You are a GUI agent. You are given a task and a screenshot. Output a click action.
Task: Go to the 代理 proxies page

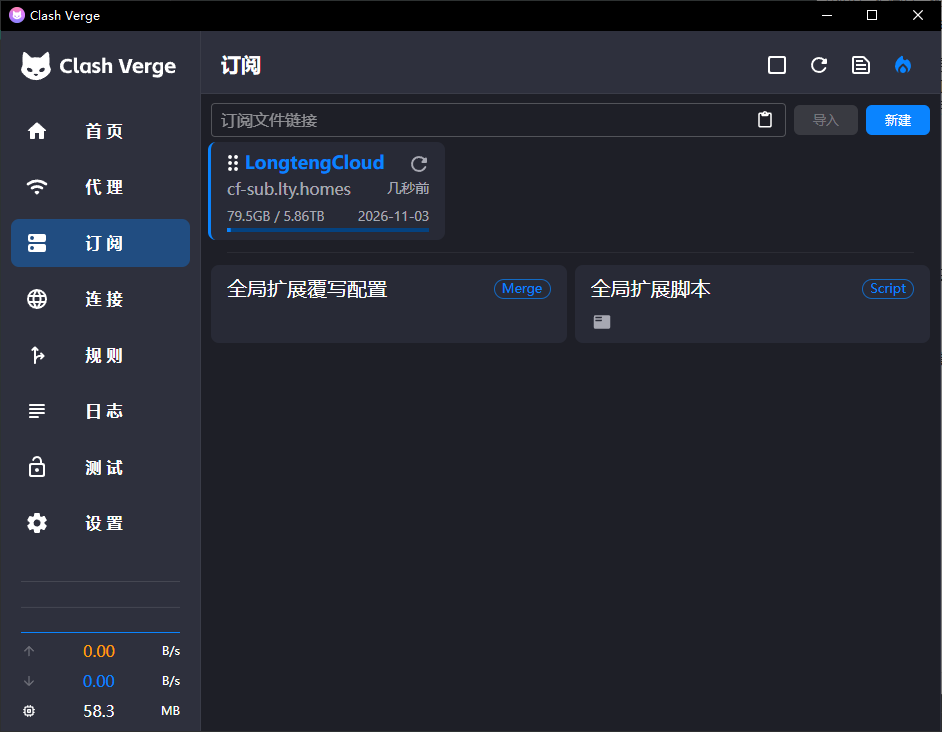pos(100,187)
